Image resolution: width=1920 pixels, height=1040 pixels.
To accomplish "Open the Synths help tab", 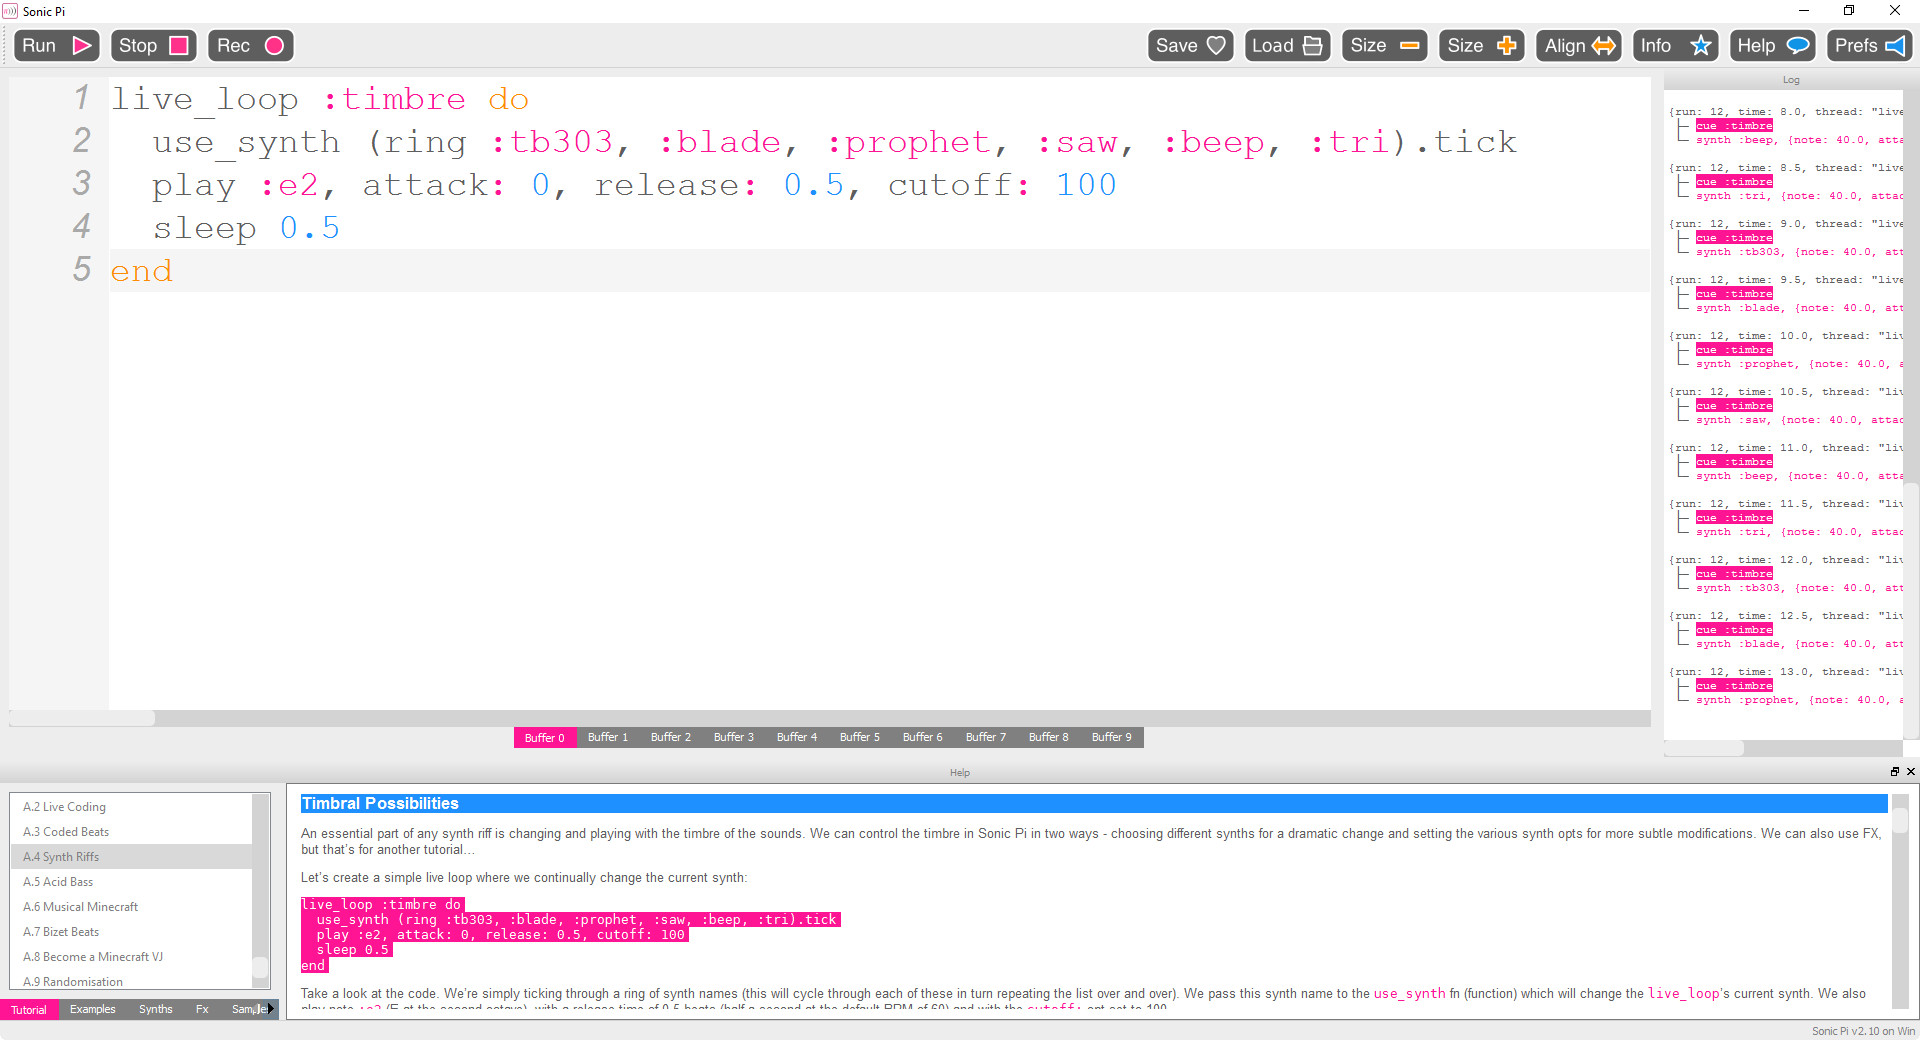I will coord(155,1009).
